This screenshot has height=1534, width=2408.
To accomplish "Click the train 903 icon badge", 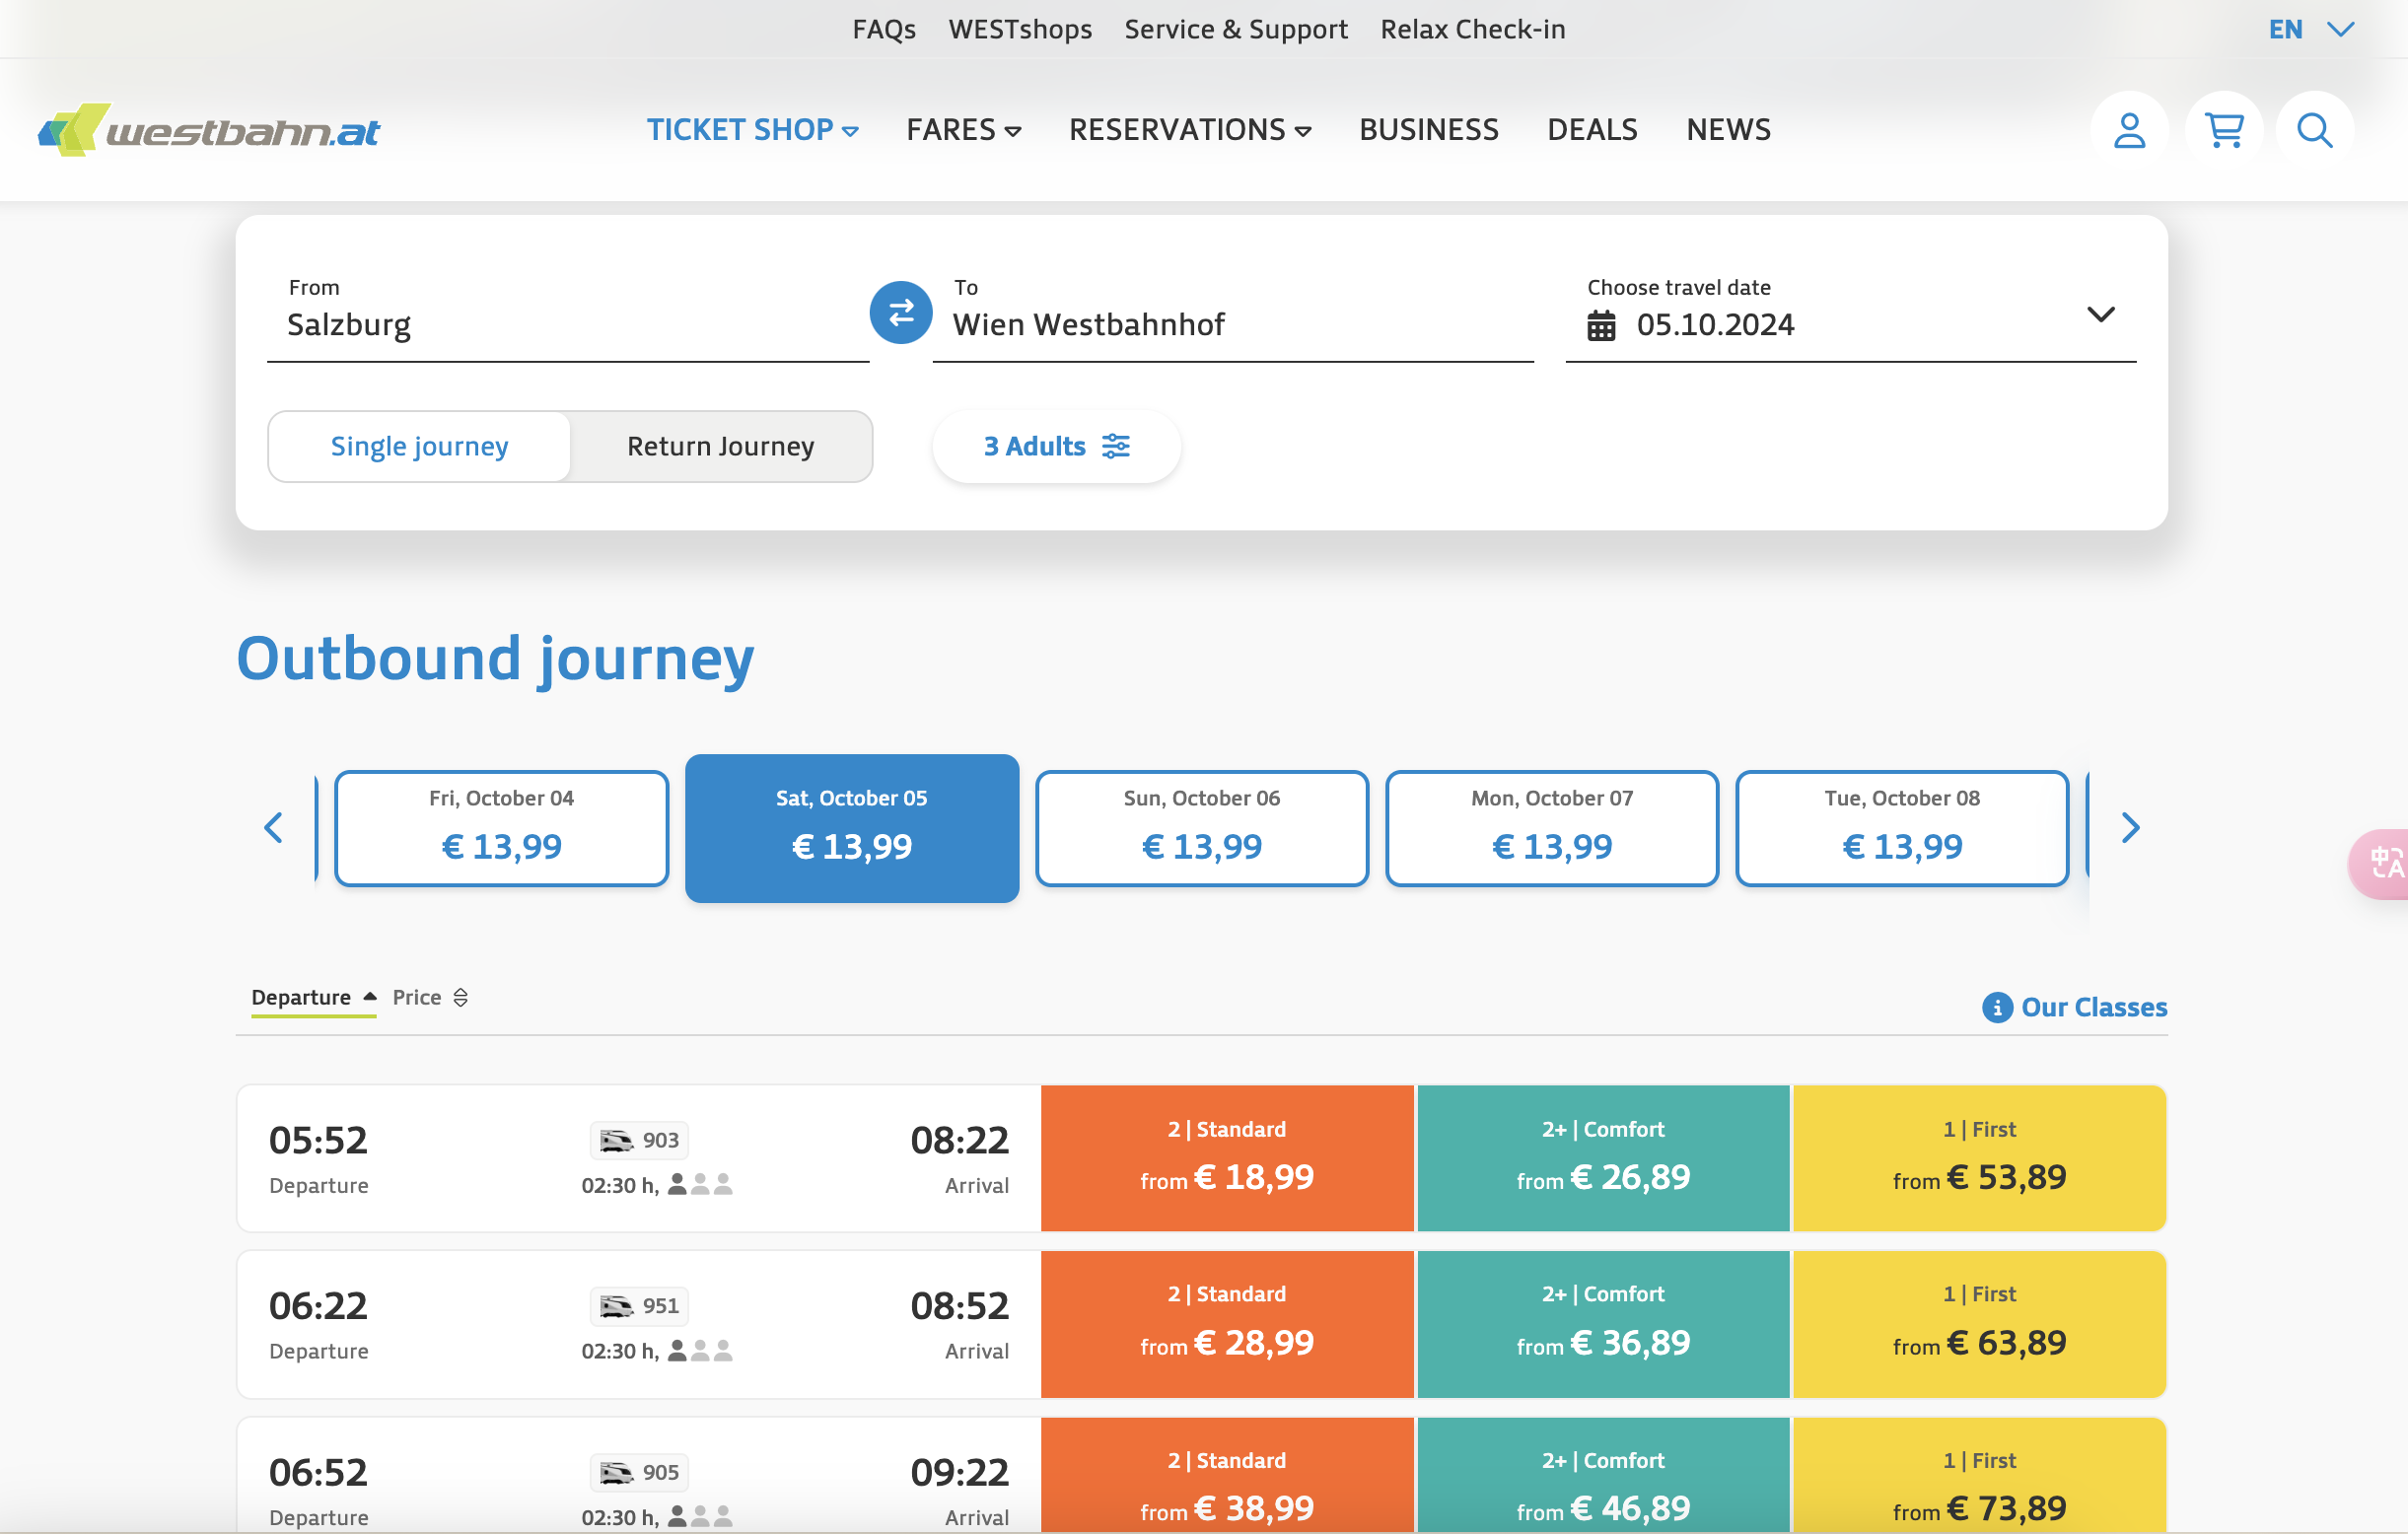I will [x=639, y=1139].
